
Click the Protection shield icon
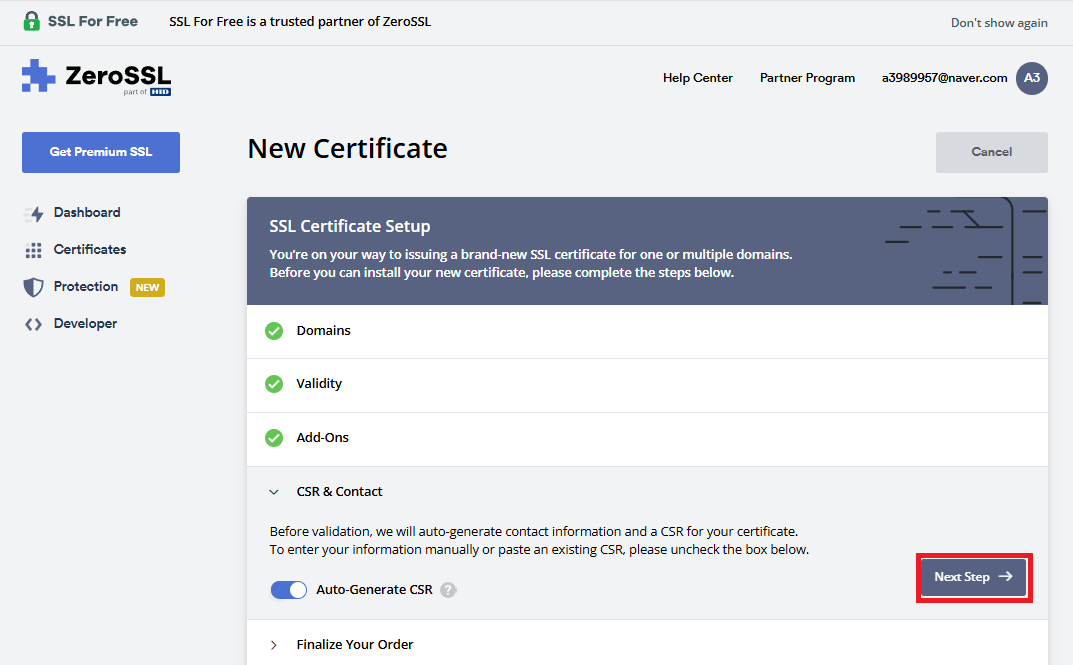(34, 287)
